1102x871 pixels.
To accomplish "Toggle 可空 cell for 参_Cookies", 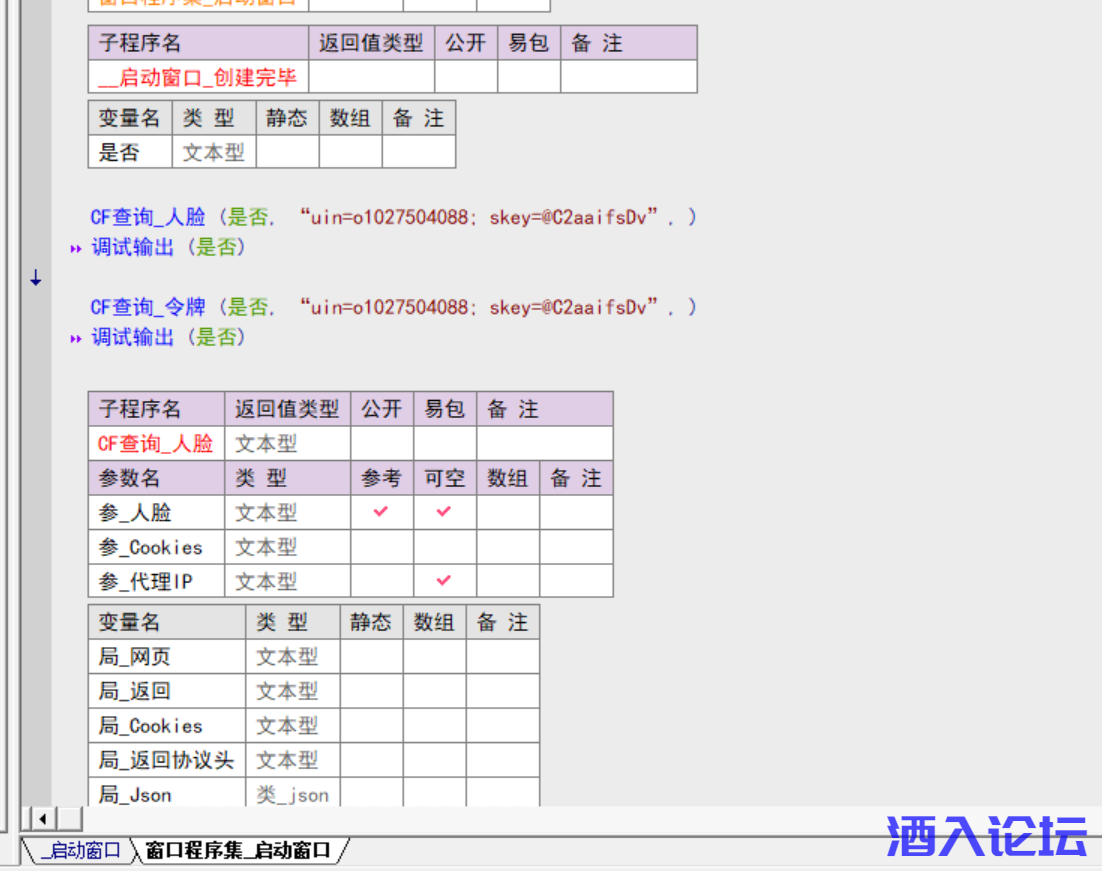I will pos(445,547).
